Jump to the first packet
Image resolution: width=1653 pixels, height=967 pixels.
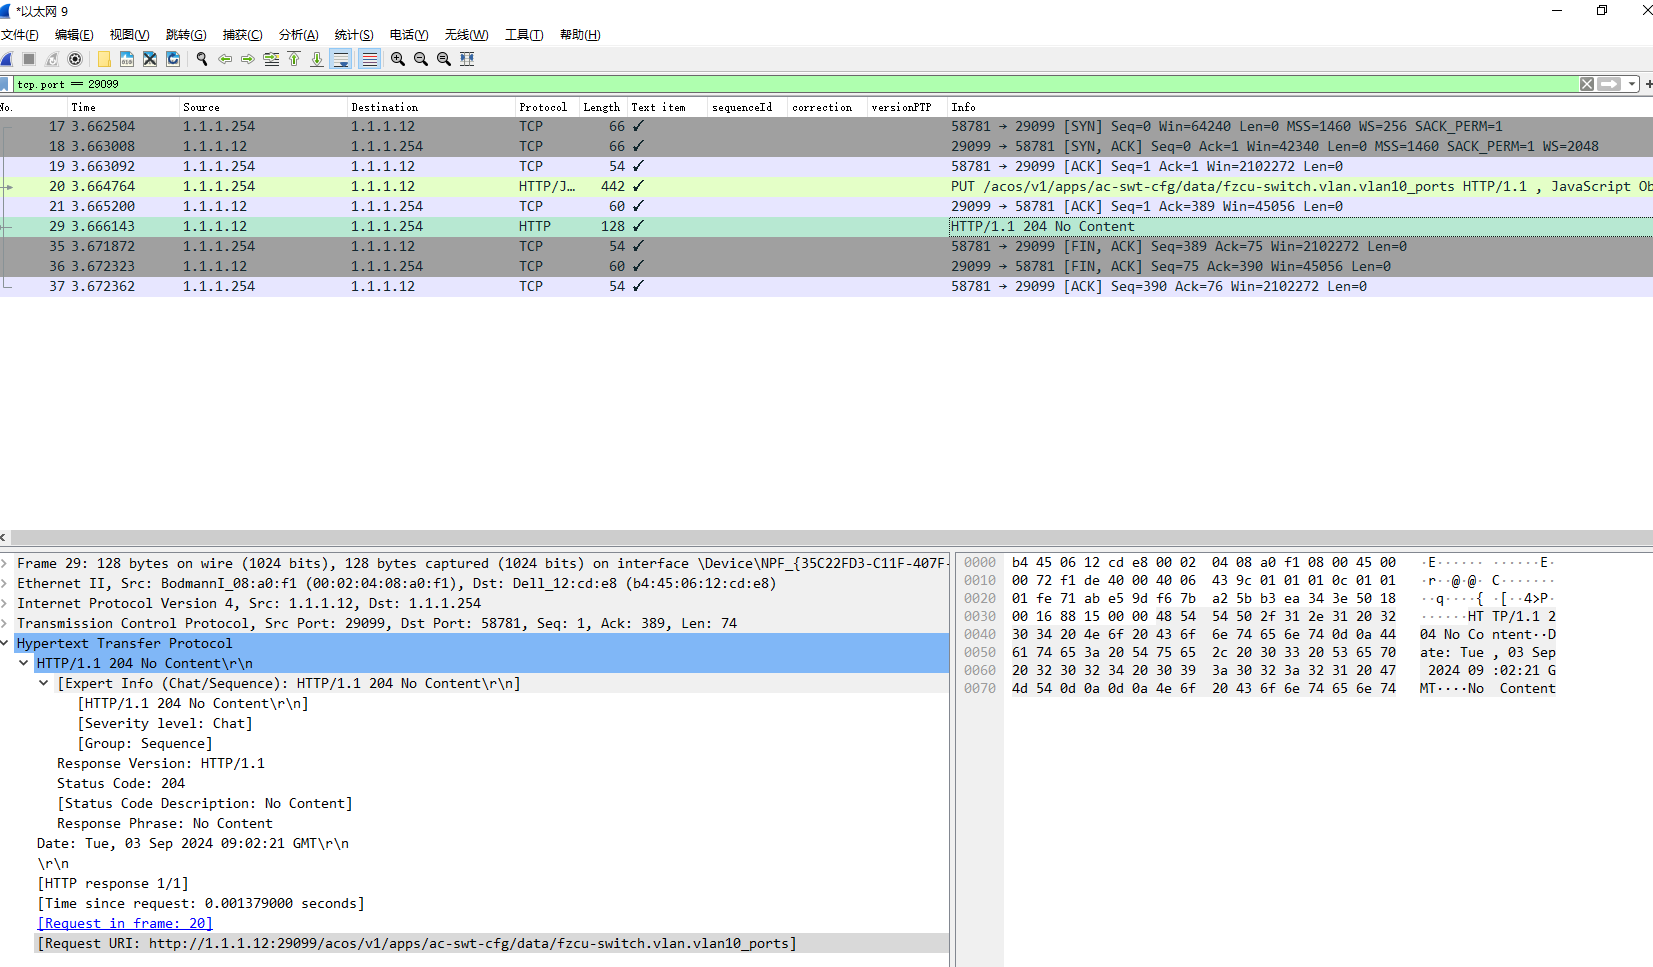[294, 59]
